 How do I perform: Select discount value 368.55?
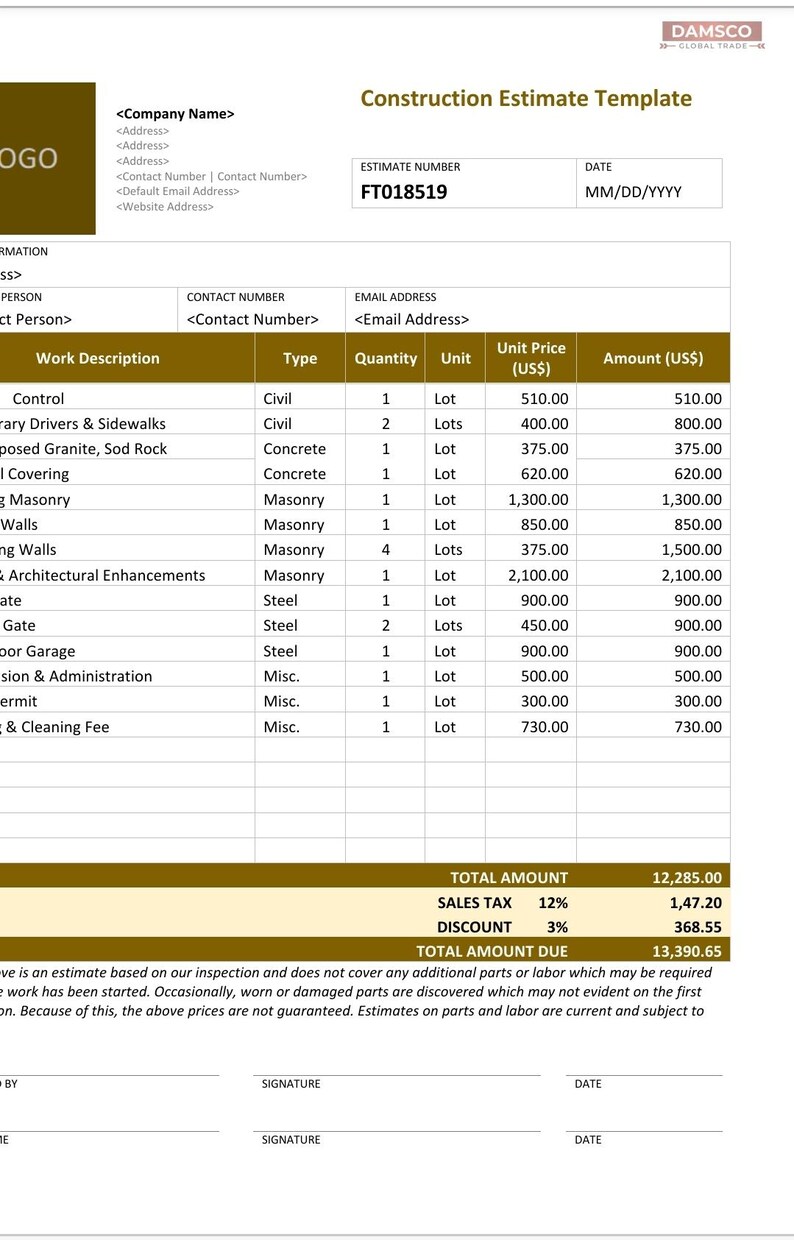(x=698, y=927)
